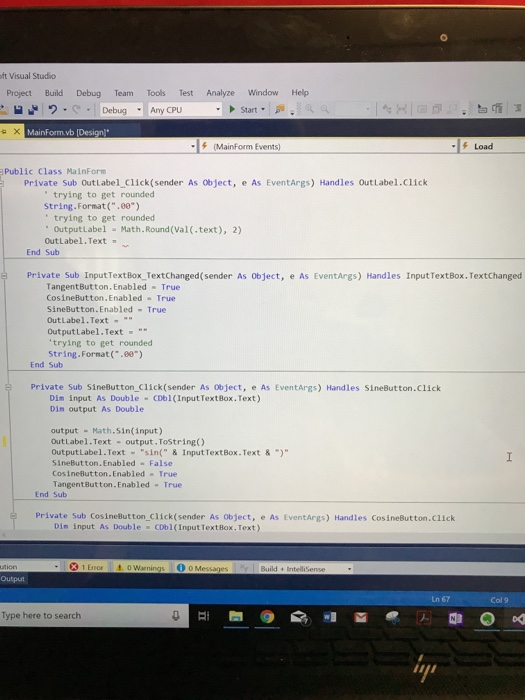Toggle the 0 Warnings filter button

click(140, 567)
